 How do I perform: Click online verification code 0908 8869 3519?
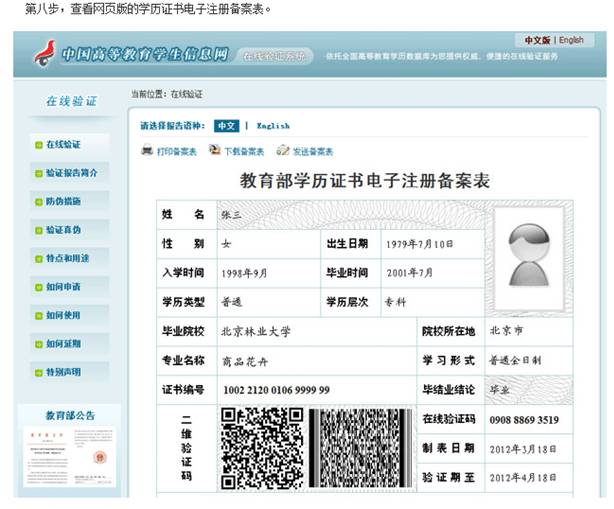(x=524, y=420)
